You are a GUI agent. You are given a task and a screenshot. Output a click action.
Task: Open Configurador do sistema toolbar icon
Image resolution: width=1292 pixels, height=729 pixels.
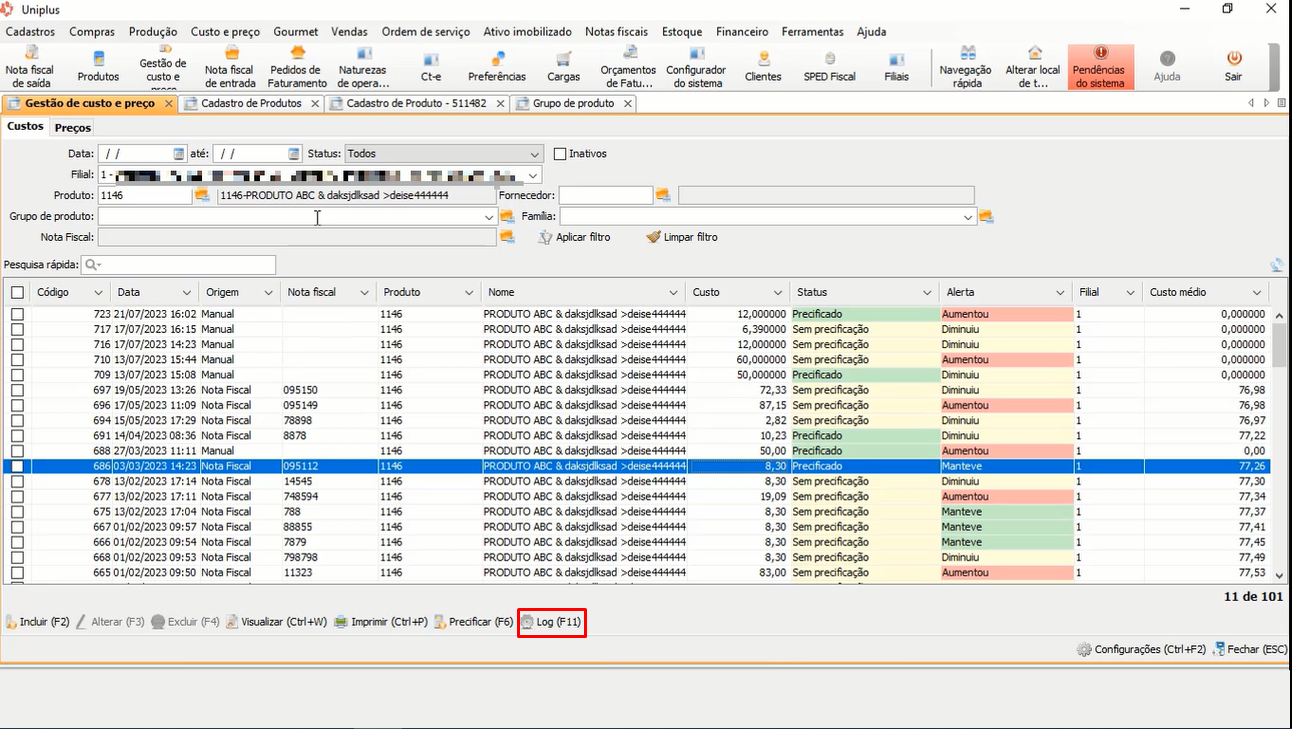[x=696, y=66]
